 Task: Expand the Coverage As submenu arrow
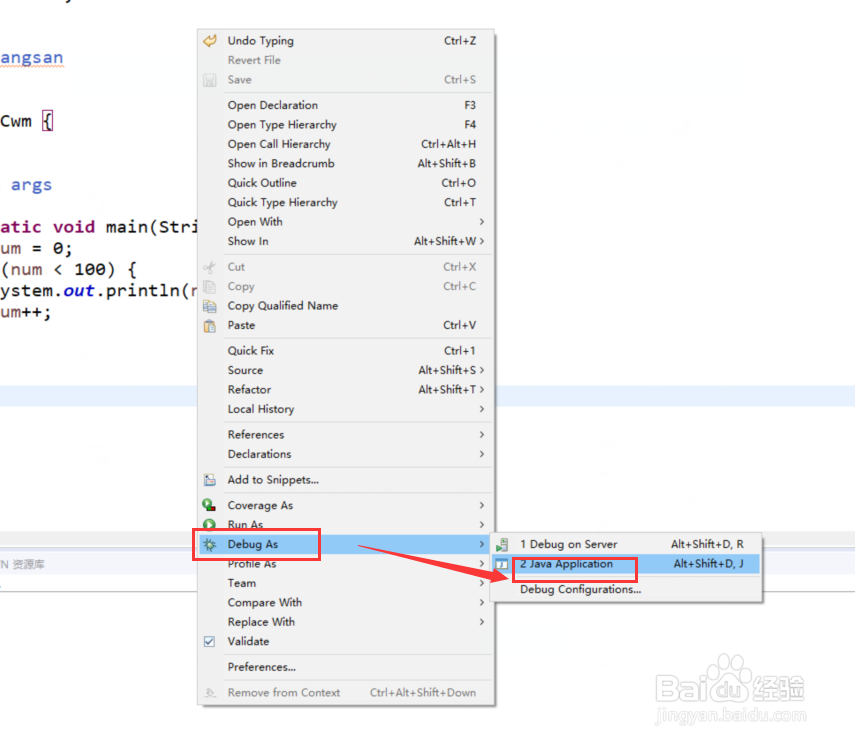pyautogui.click(x=482, y=506)
